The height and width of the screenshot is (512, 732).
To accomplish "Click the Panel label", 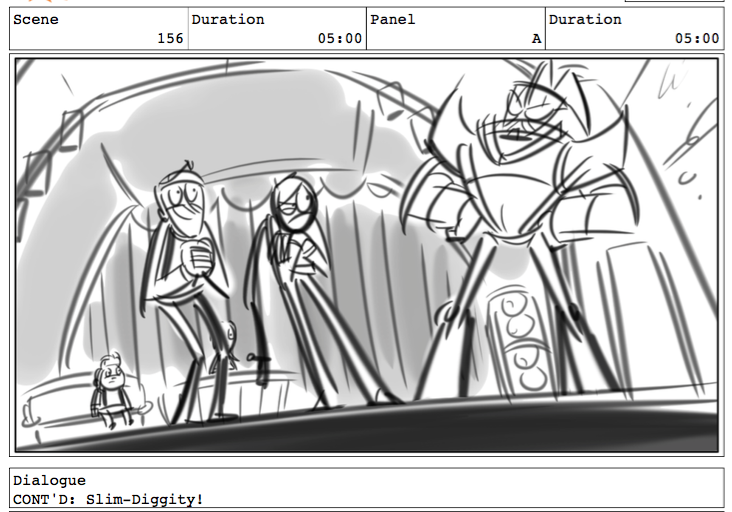I will (393, 20).
